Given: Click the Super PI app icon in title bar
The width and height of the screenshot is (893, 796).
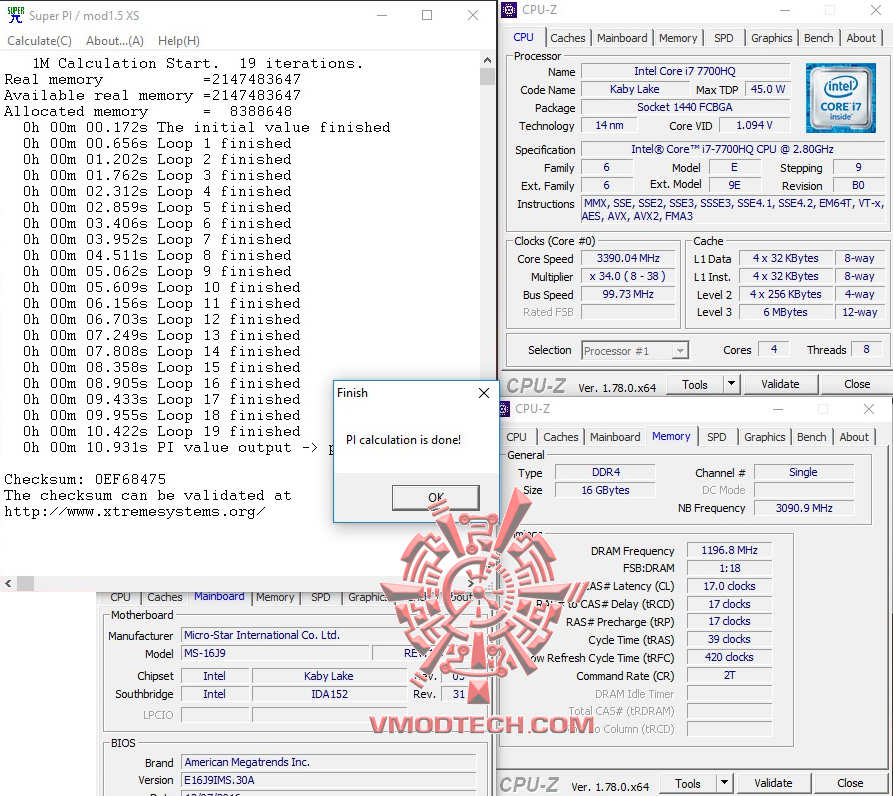Looking at the screenshot, I should (x=15, y=15).
